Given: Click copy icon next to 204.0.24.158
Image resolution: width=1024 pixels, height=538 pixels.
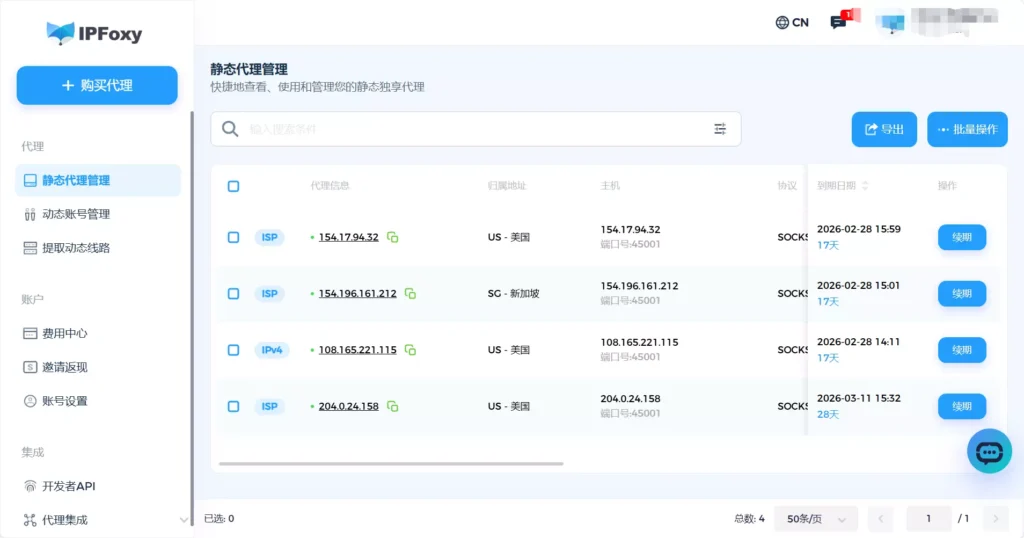Looking at the screenshot, I should click(393, 407).
